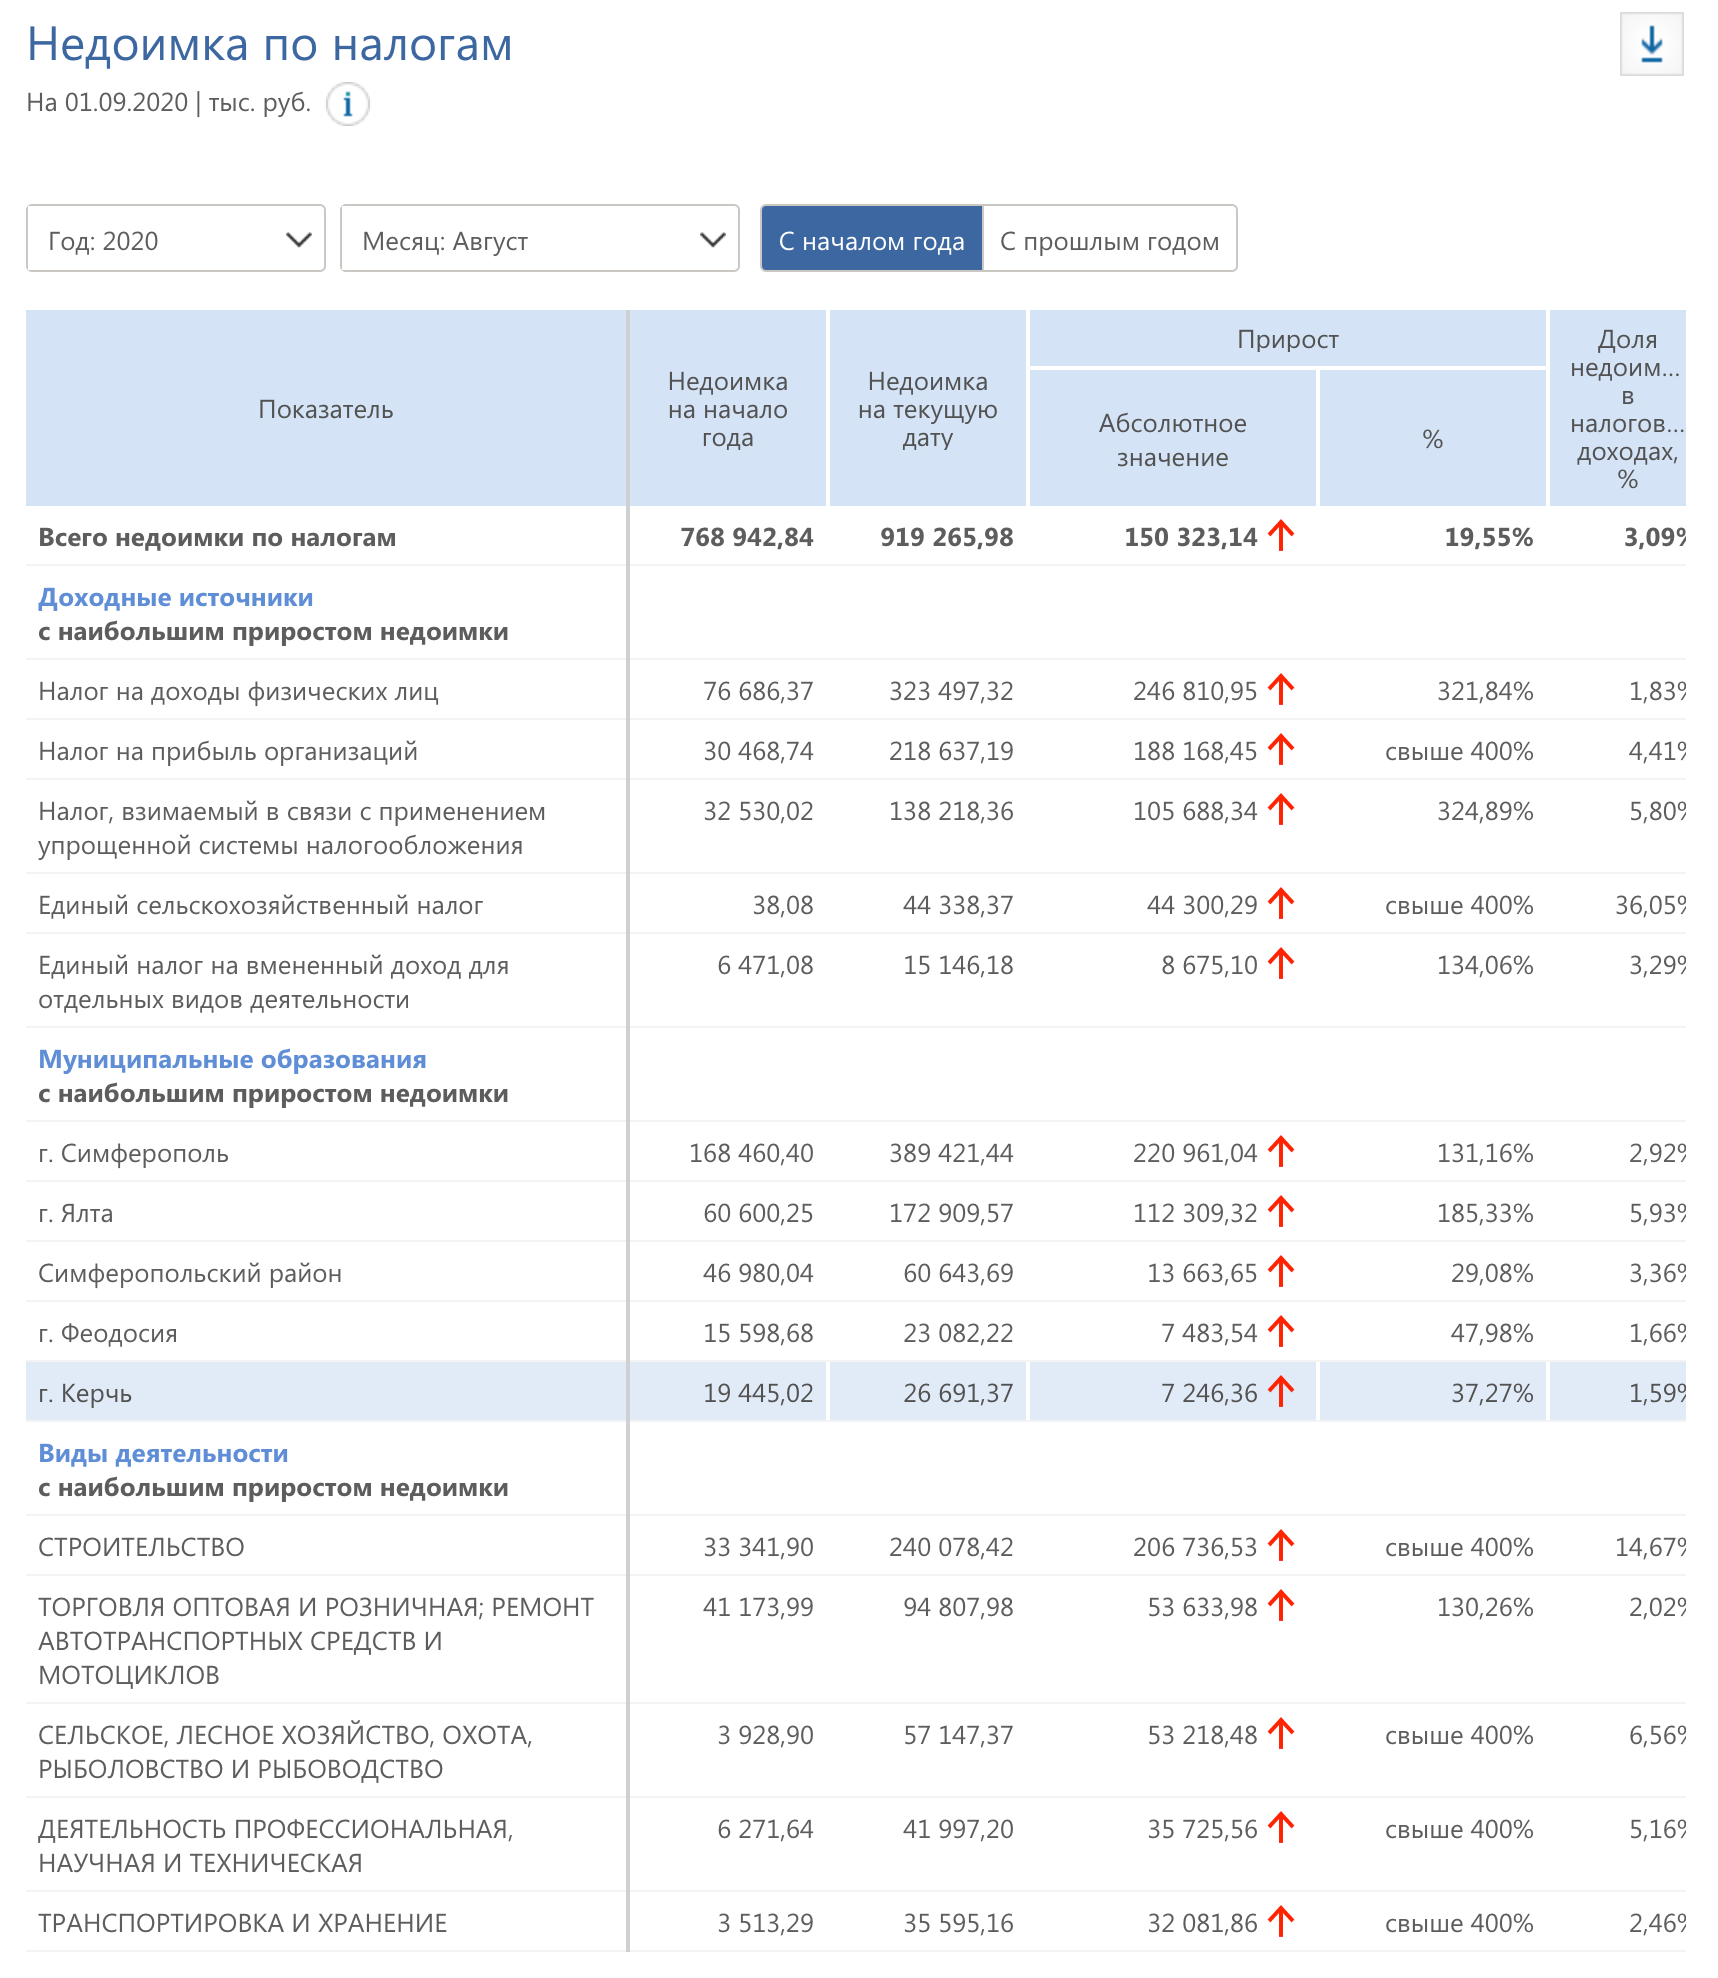Click the info icon next to the date
Viewport: 1718px width, 1978px height.
(347, 104)
